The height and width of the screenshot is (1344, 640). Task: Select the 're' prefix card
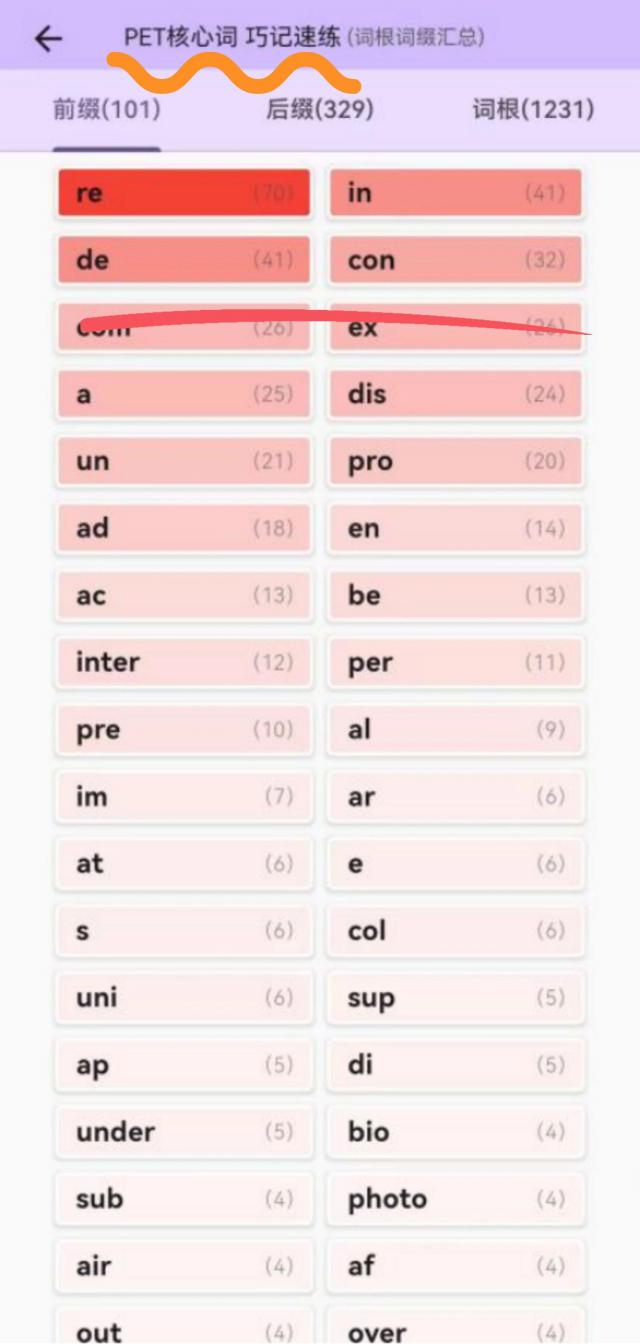[184, 193]
